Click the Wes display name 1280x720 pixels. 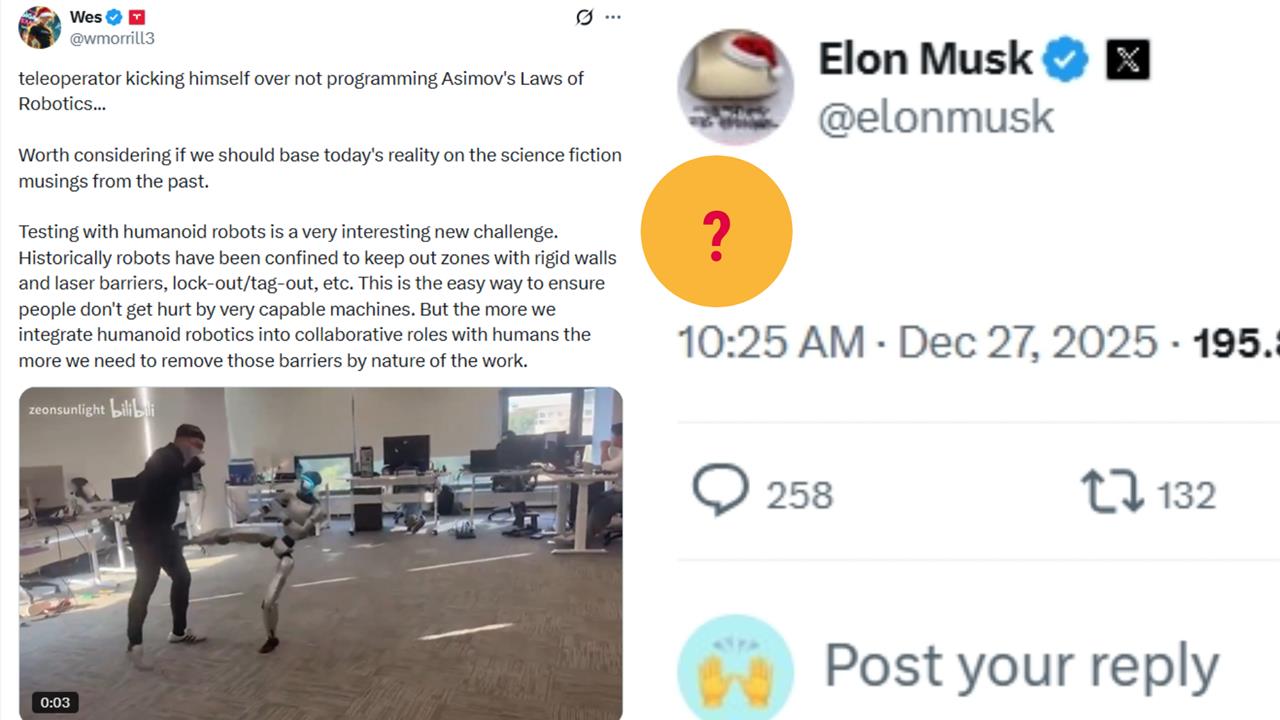coord(85,17)
